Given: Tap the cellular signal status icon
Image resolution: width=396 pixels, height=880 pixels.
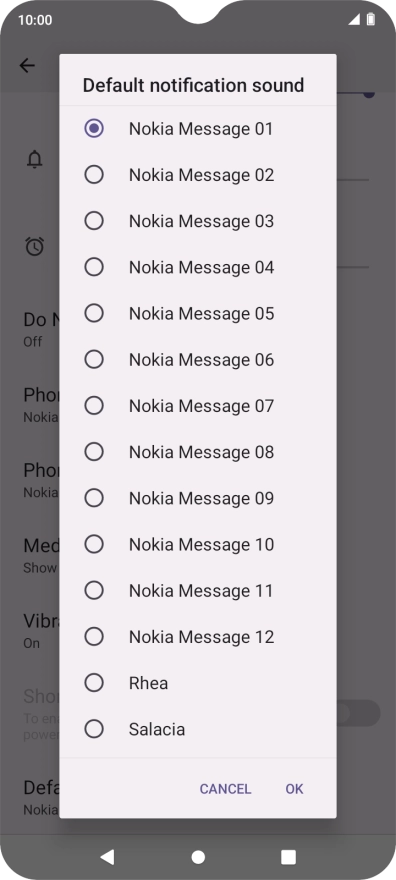Looking at the screenshot, I should pyautogui.click(x=354, y=20).
